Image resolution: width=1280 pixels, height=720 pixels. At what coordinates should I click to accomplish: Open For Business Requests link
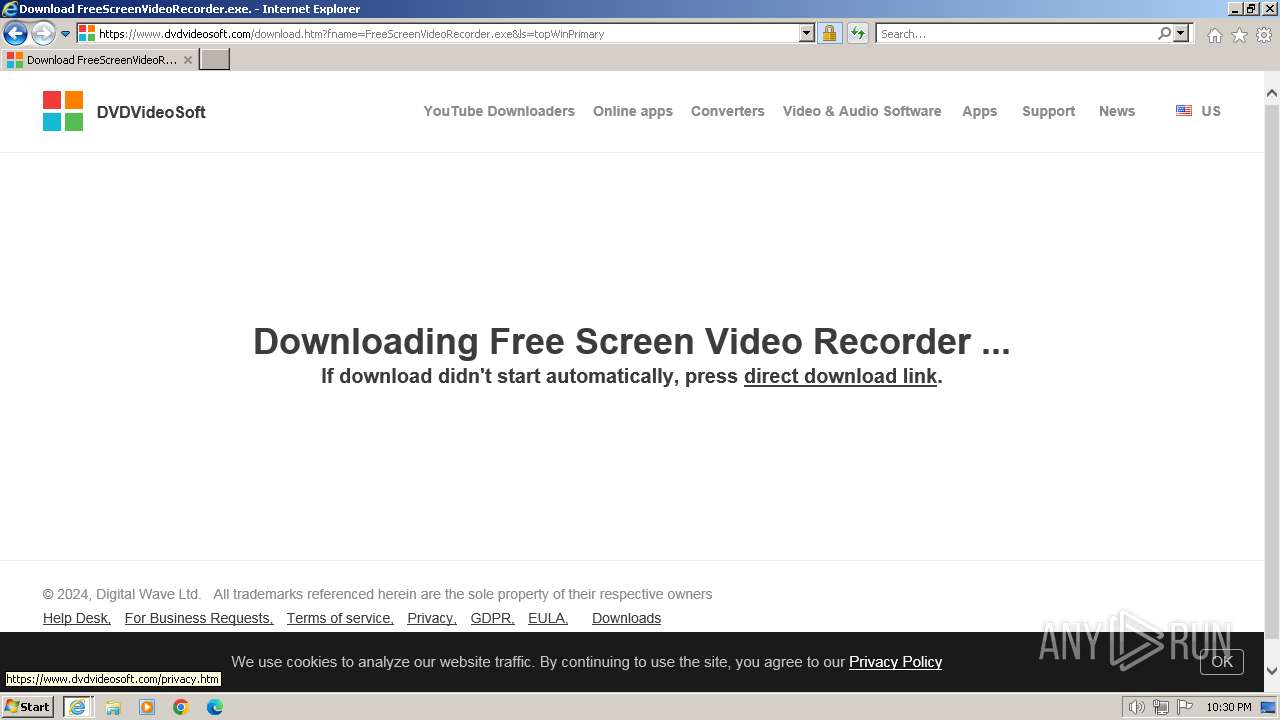tap(199, 618)
